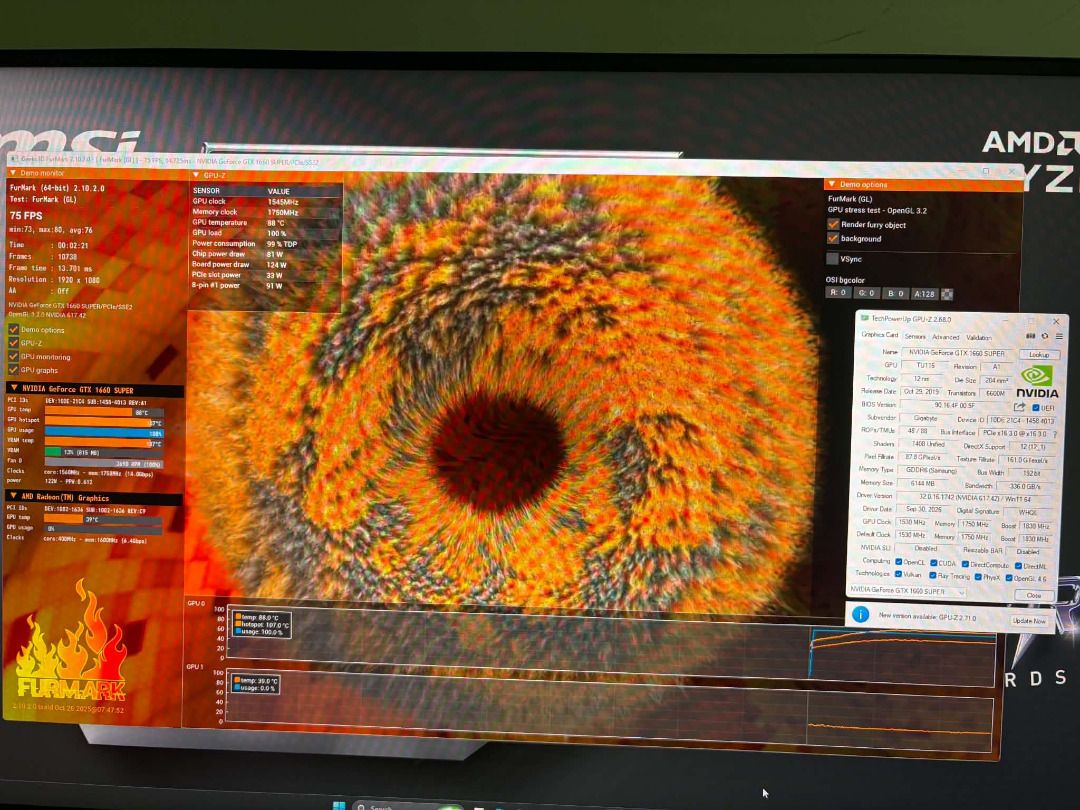Click the GPU-Z screenshot camera icon
Image resolution: width=1080 pixels, height=810 pixels.
[1030, 336]
